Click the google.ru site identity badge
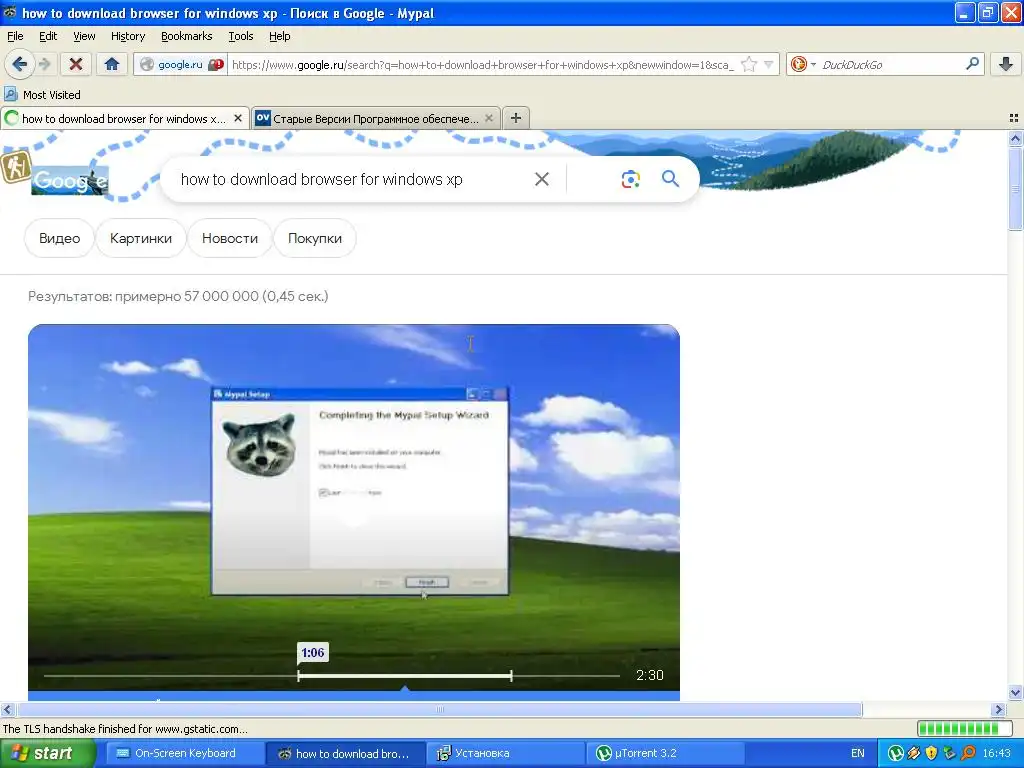Viewport: 1024px width, 768px height. click(x=180, y=65)
